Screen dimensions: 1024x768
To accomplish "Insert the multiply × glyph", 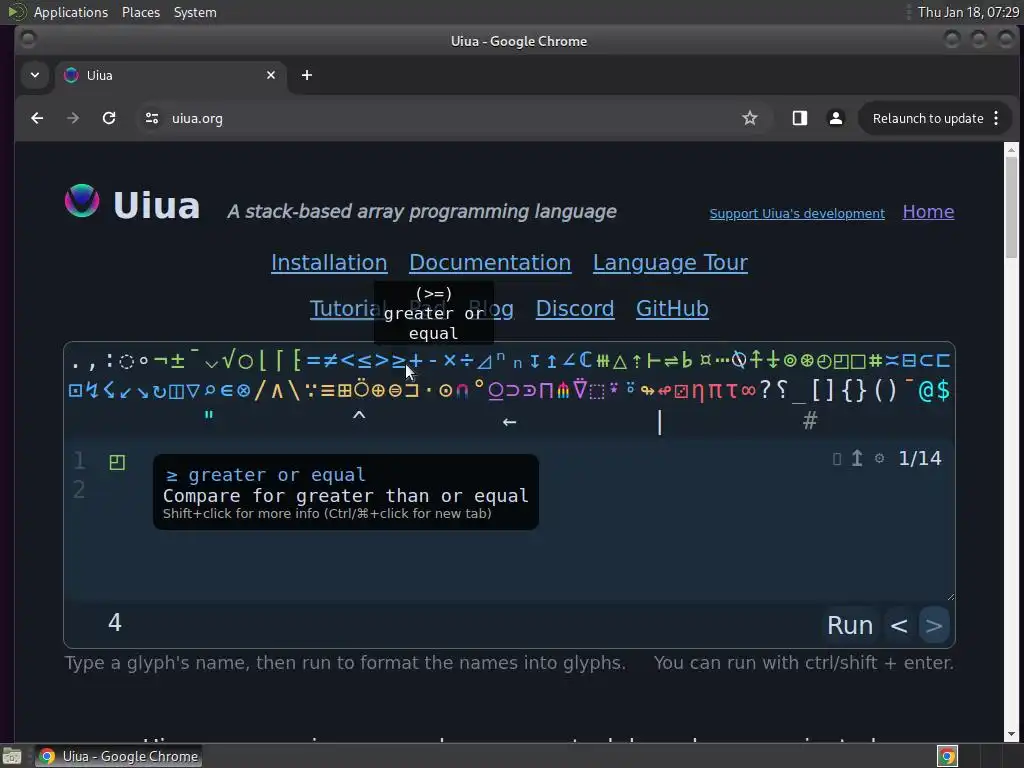I will pos(450,360).
